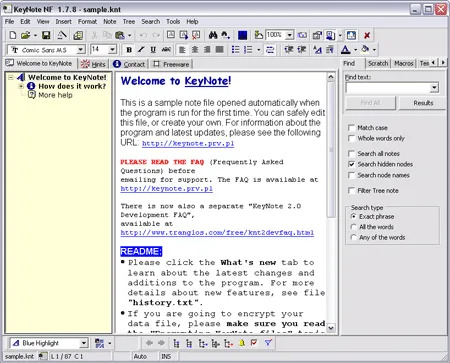Toggle the numbered list icon

pos(248,50)
